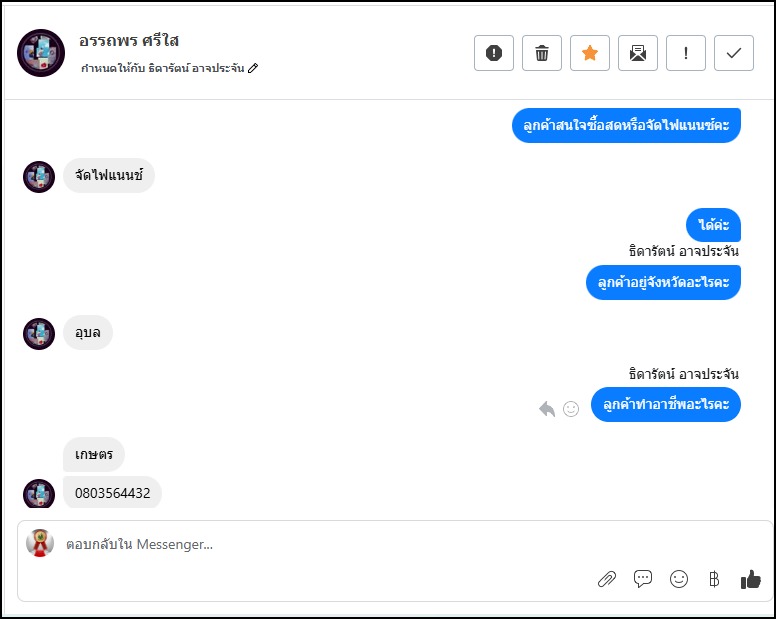776x619 pixels.
Task: Mark conversation unread with the envelope icon
Action: click(638, 54)
